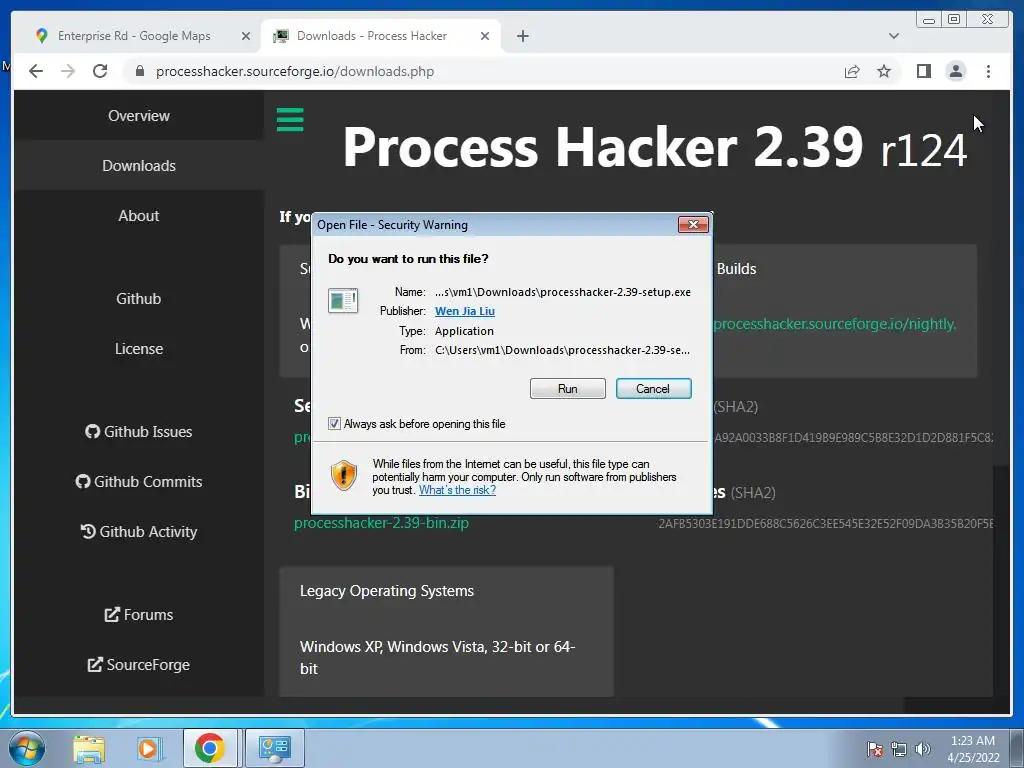Viewport: 1024px width, 768px height.
Task: Close the security warning dialog with X
Action: coord(693,225)
